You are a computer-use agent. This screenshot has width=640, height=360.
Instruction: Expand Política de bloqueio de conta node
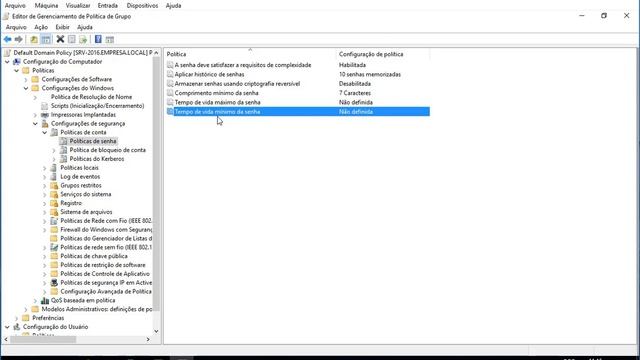[54, 150]
